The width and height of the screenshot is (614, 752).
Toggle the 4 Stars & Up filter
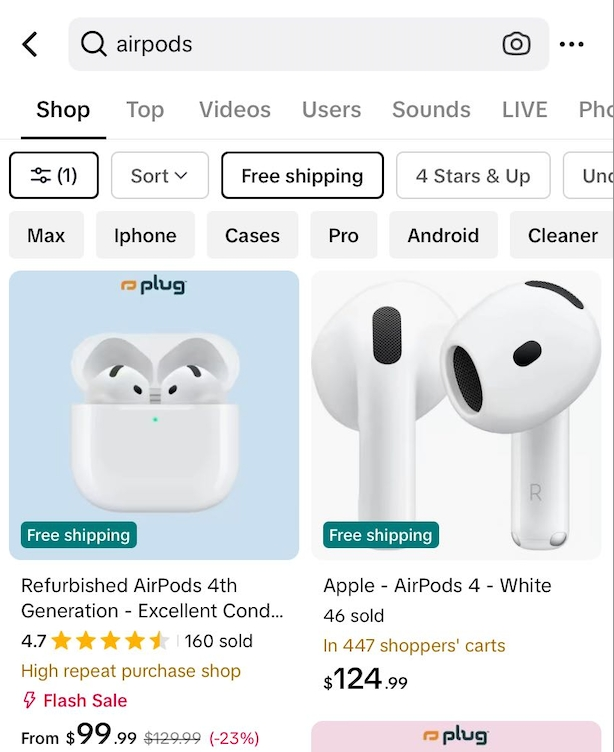473,176
